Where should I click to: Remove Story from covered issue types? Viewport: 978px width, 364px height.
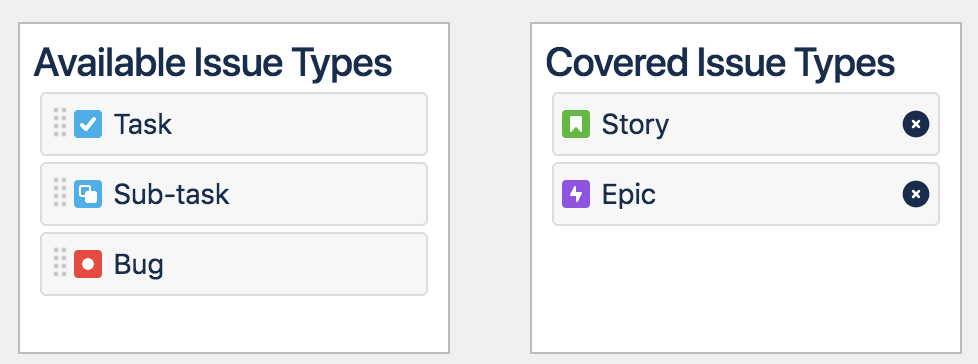pyautogui.click(x=916, y=124)
